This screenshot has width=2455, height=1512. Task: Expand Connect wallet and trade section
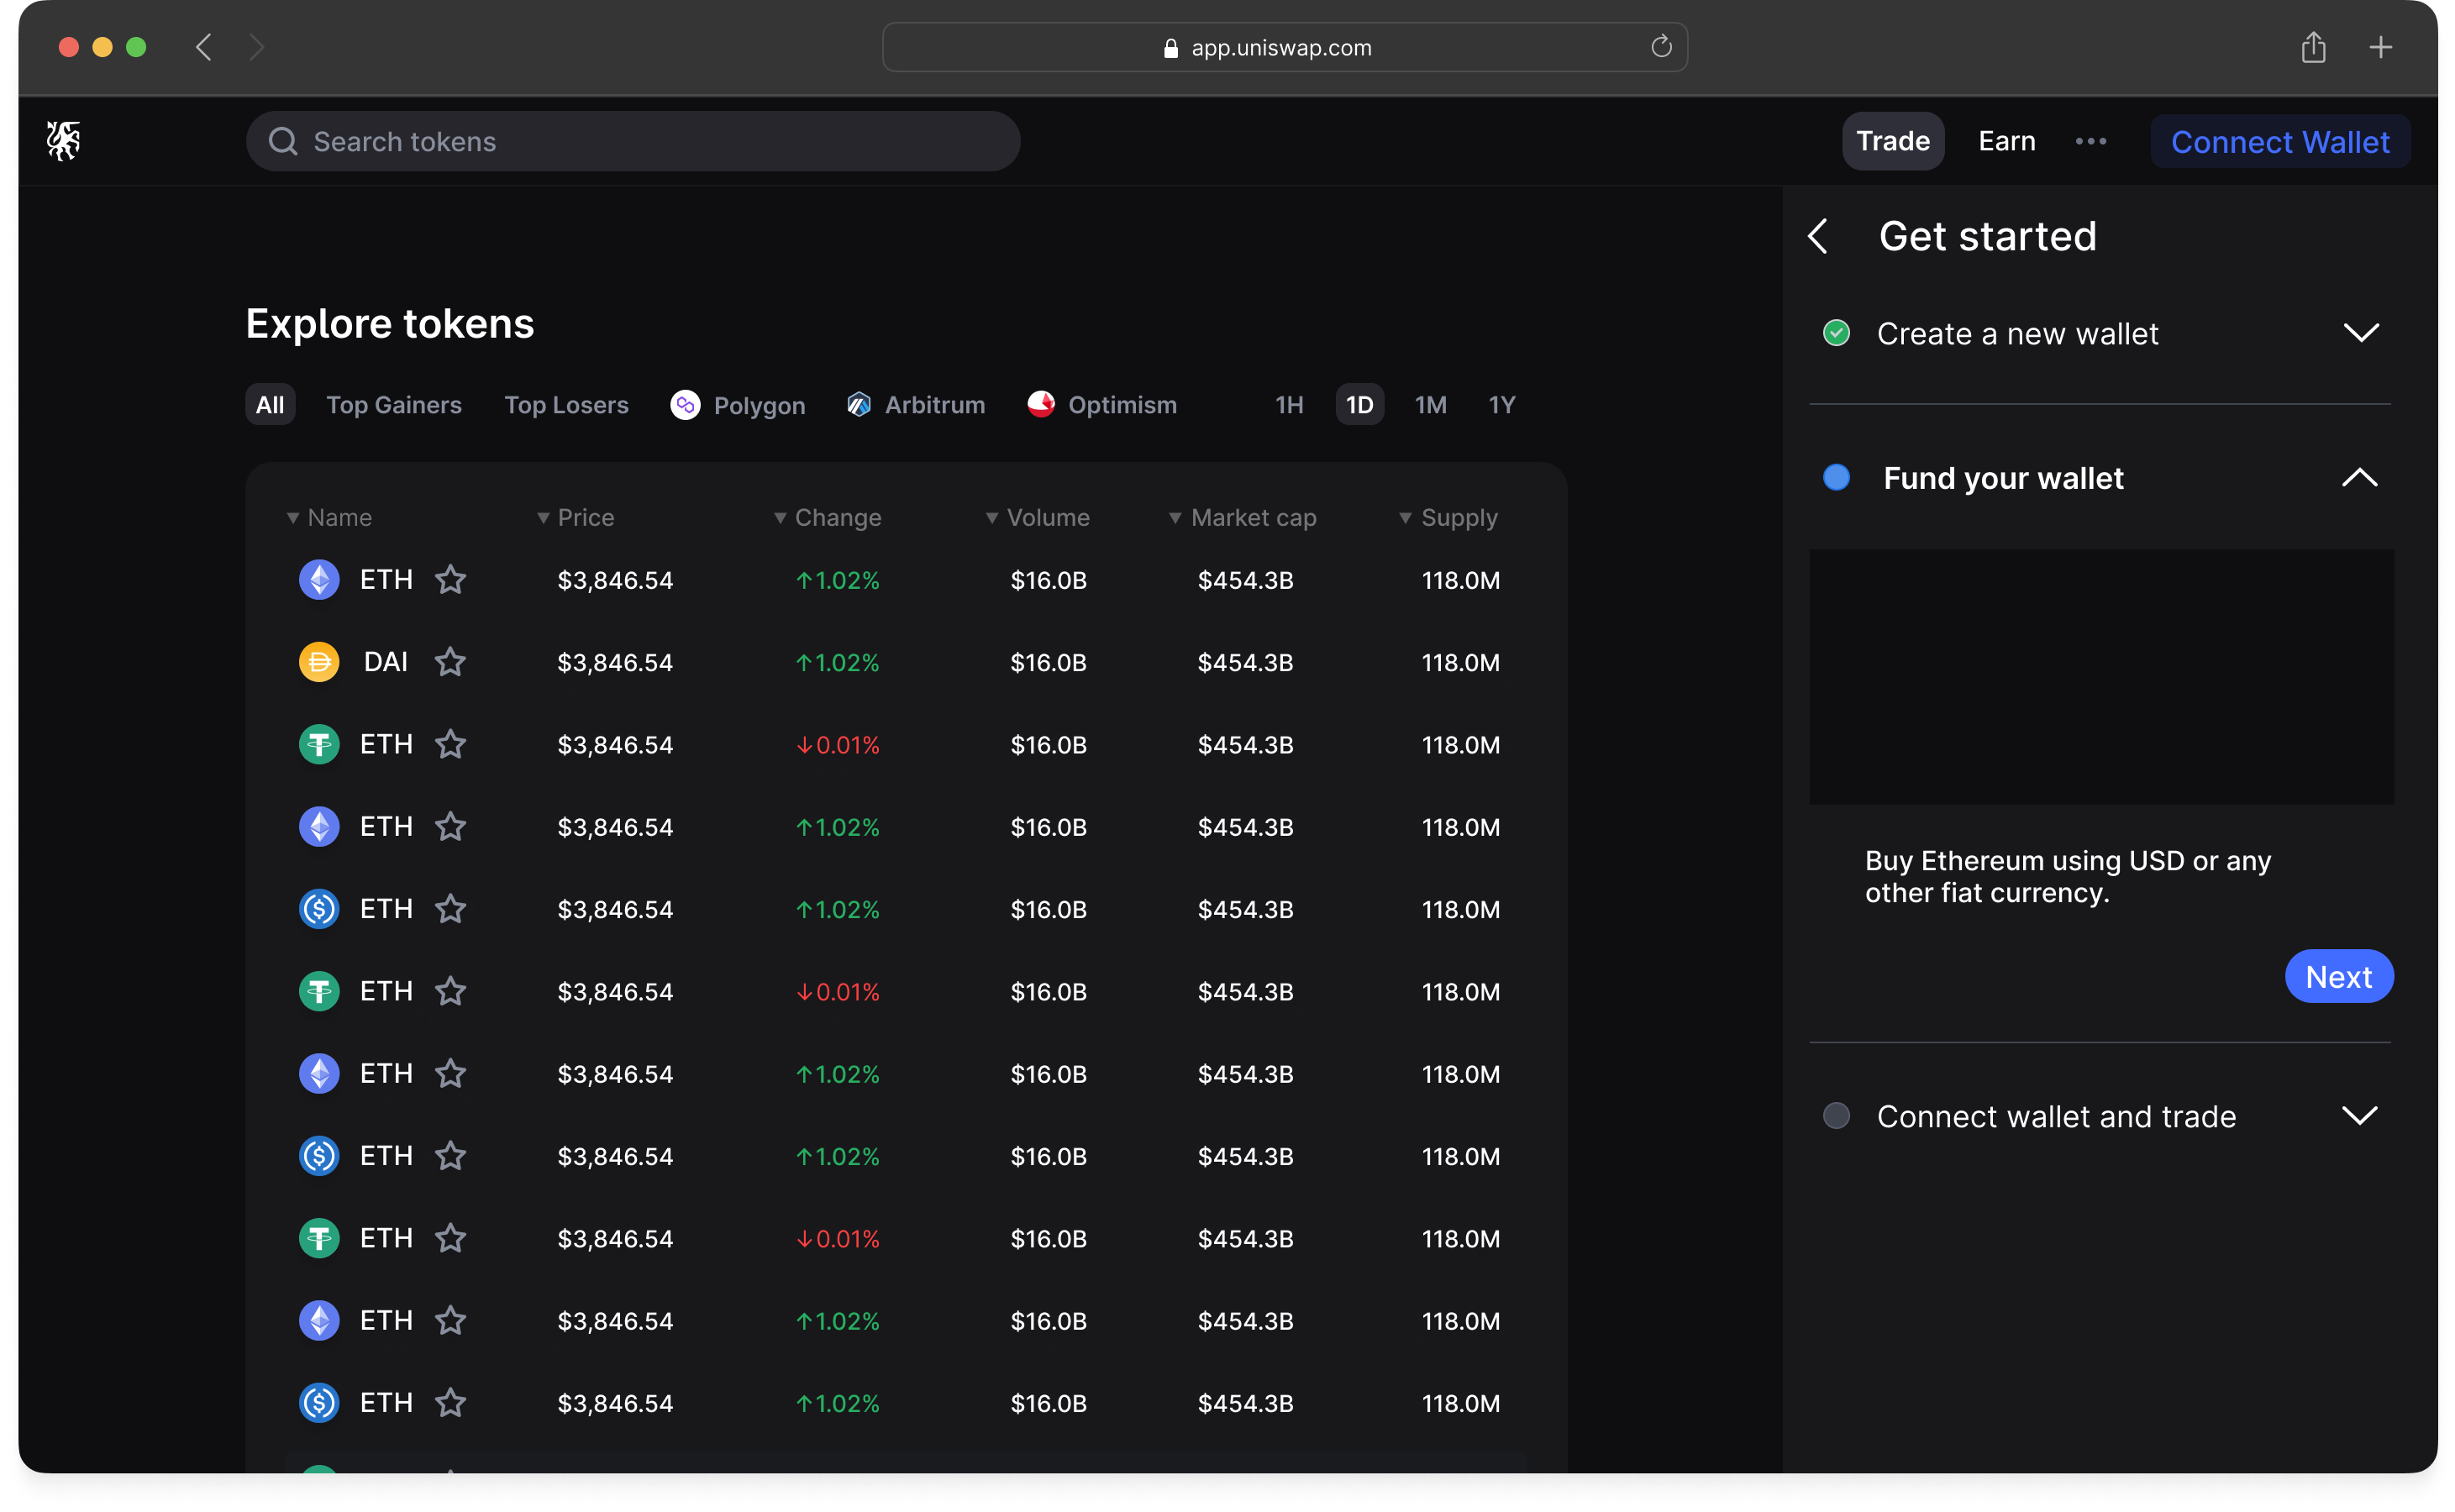pos(2360,1115)
